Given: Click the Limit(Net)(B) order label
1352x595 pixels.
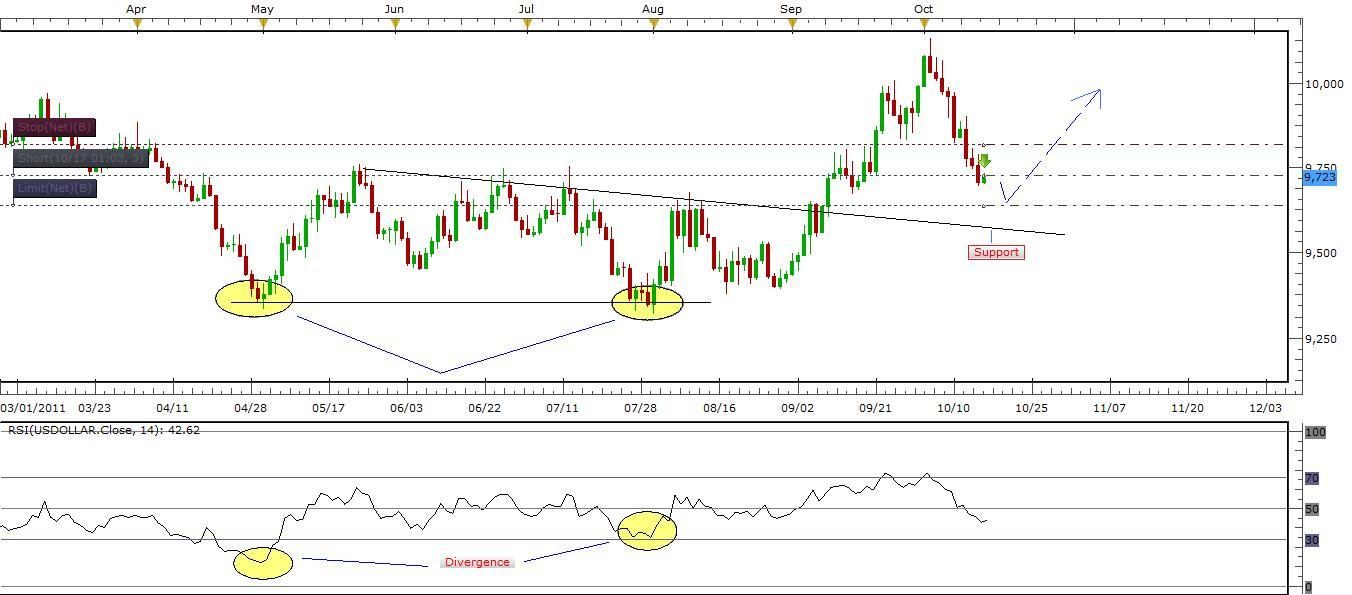Looking at the screenshot, I should [53, 188].
